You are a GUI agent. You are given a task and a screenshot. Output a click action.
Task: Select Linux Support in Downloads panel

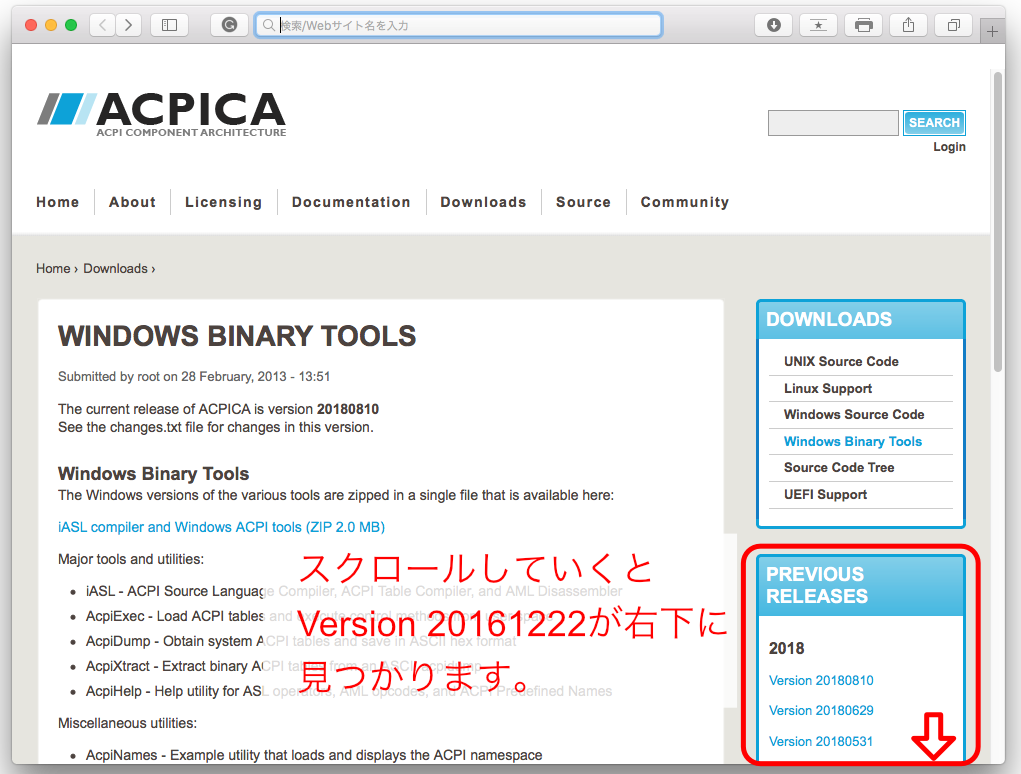click(828, 389)
